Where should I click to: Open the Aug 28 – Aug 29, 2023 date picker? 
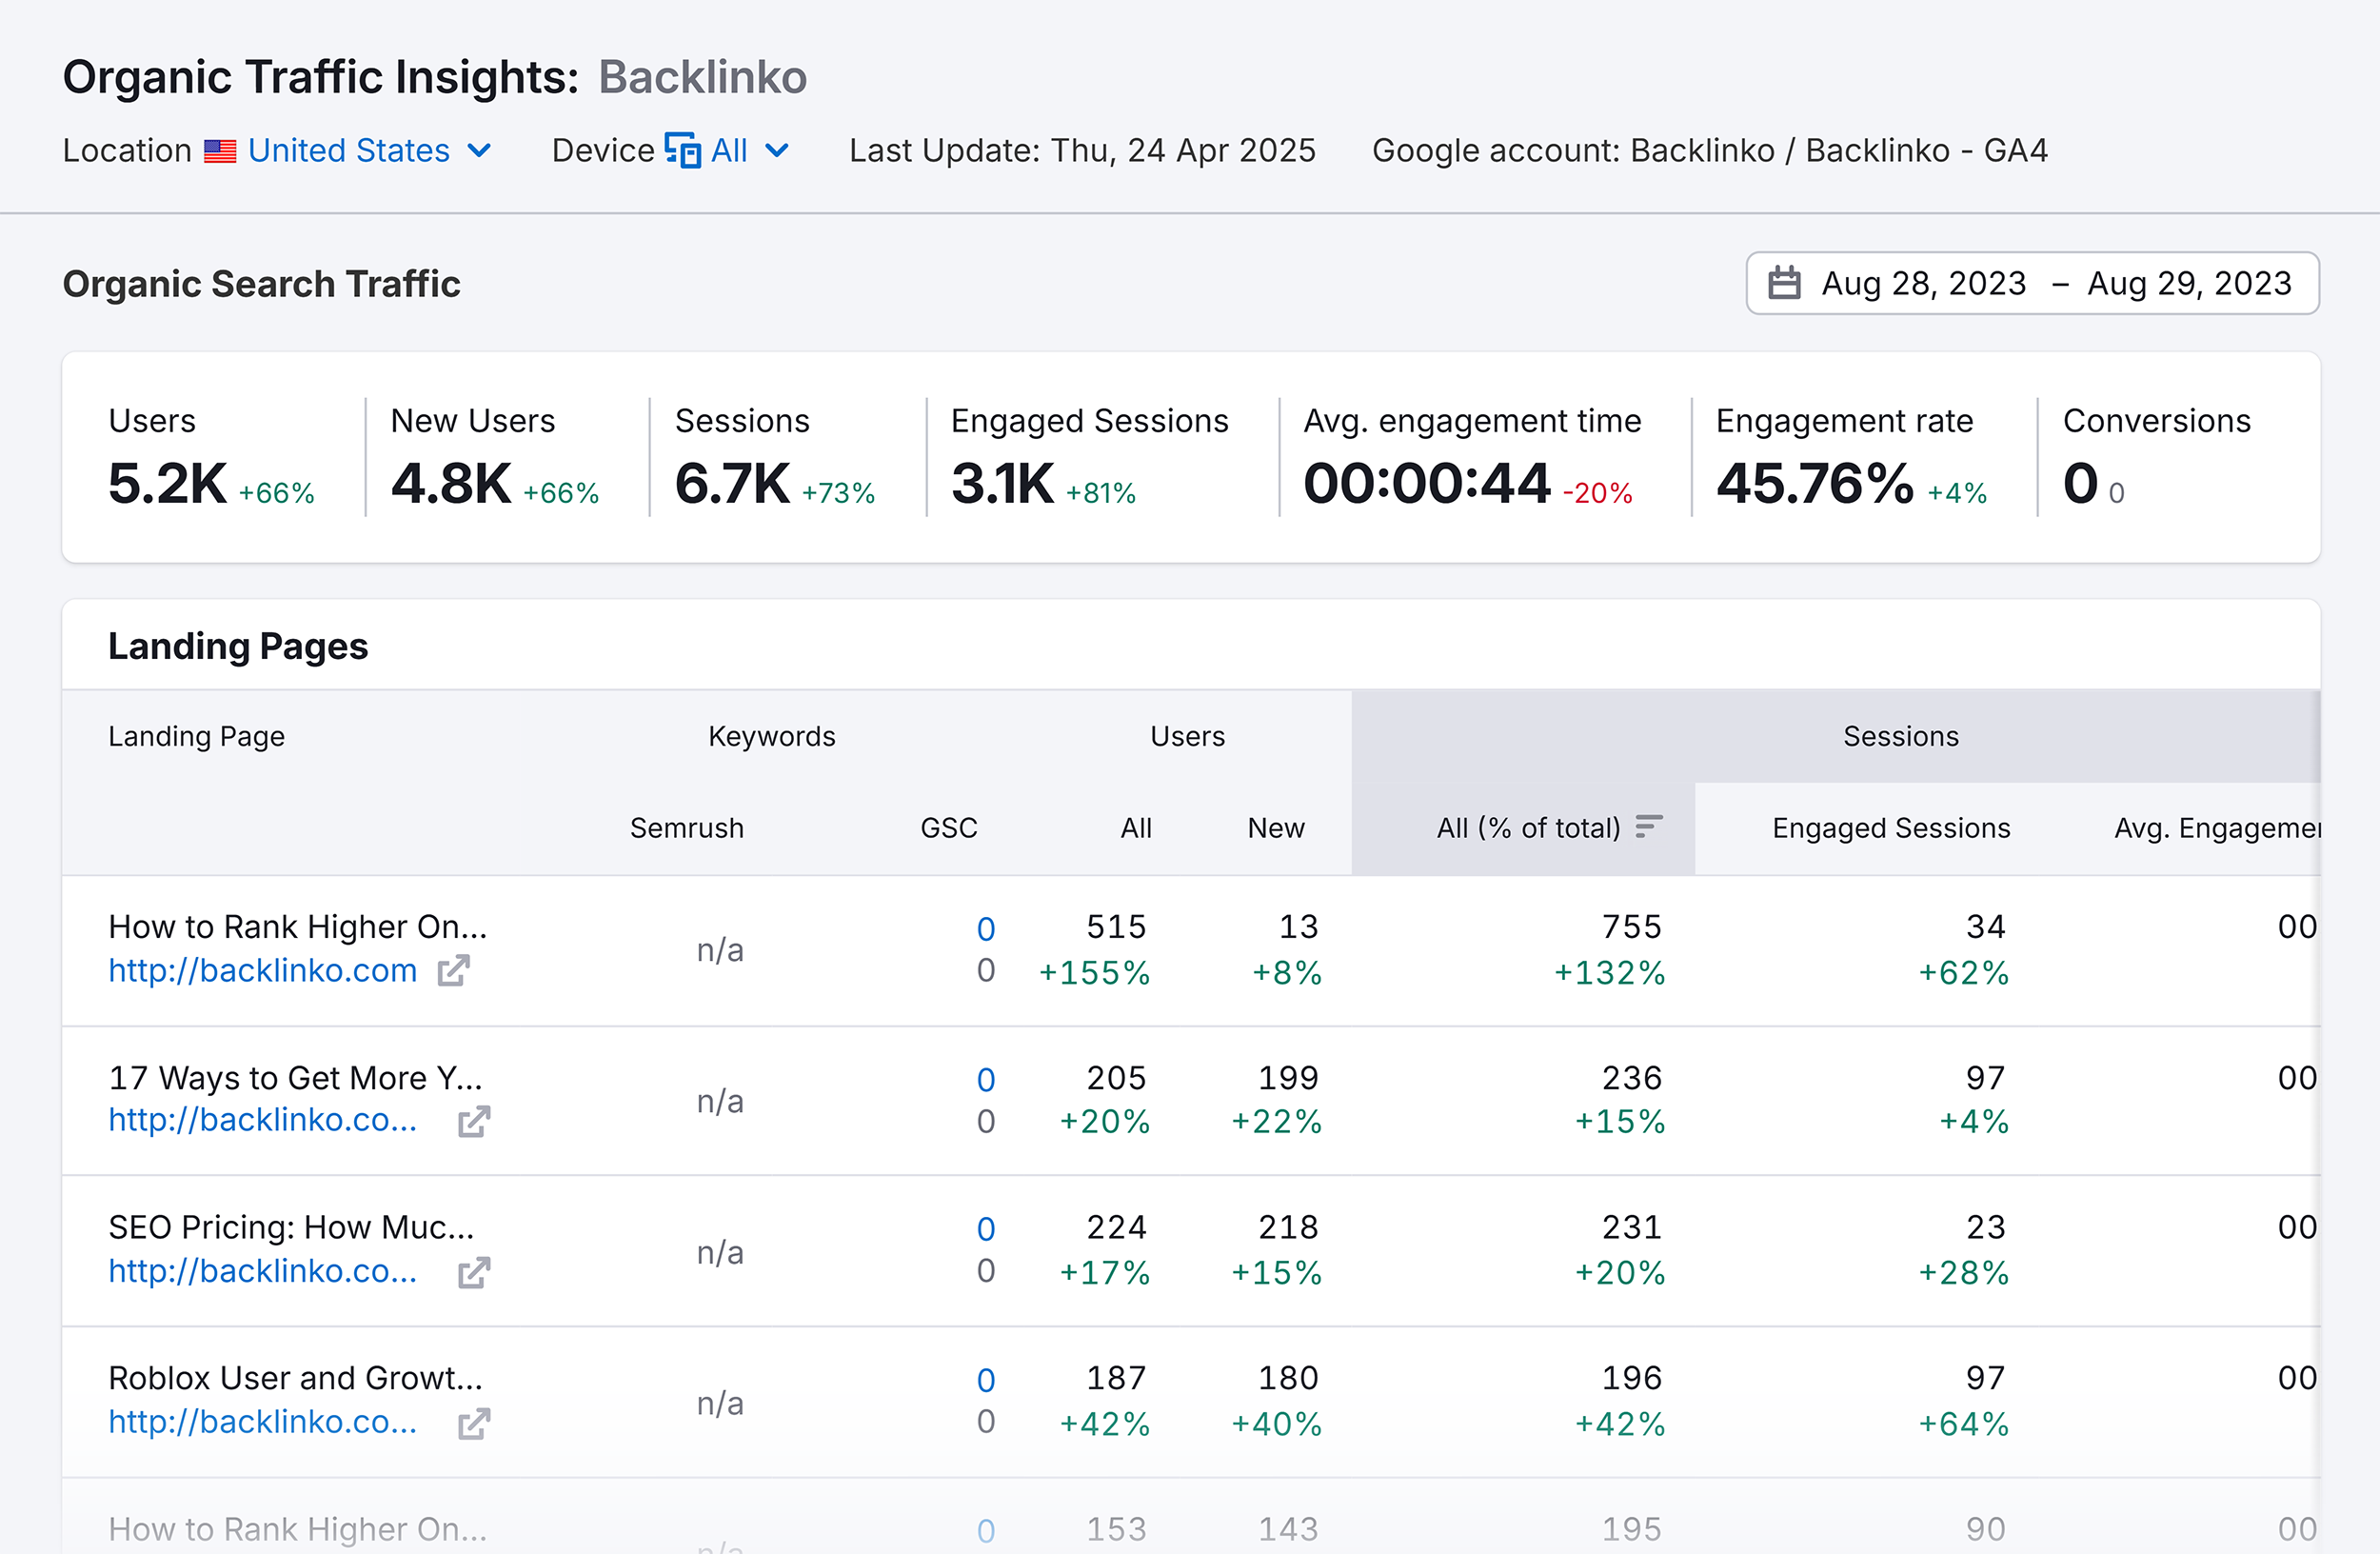point(2032,283)
